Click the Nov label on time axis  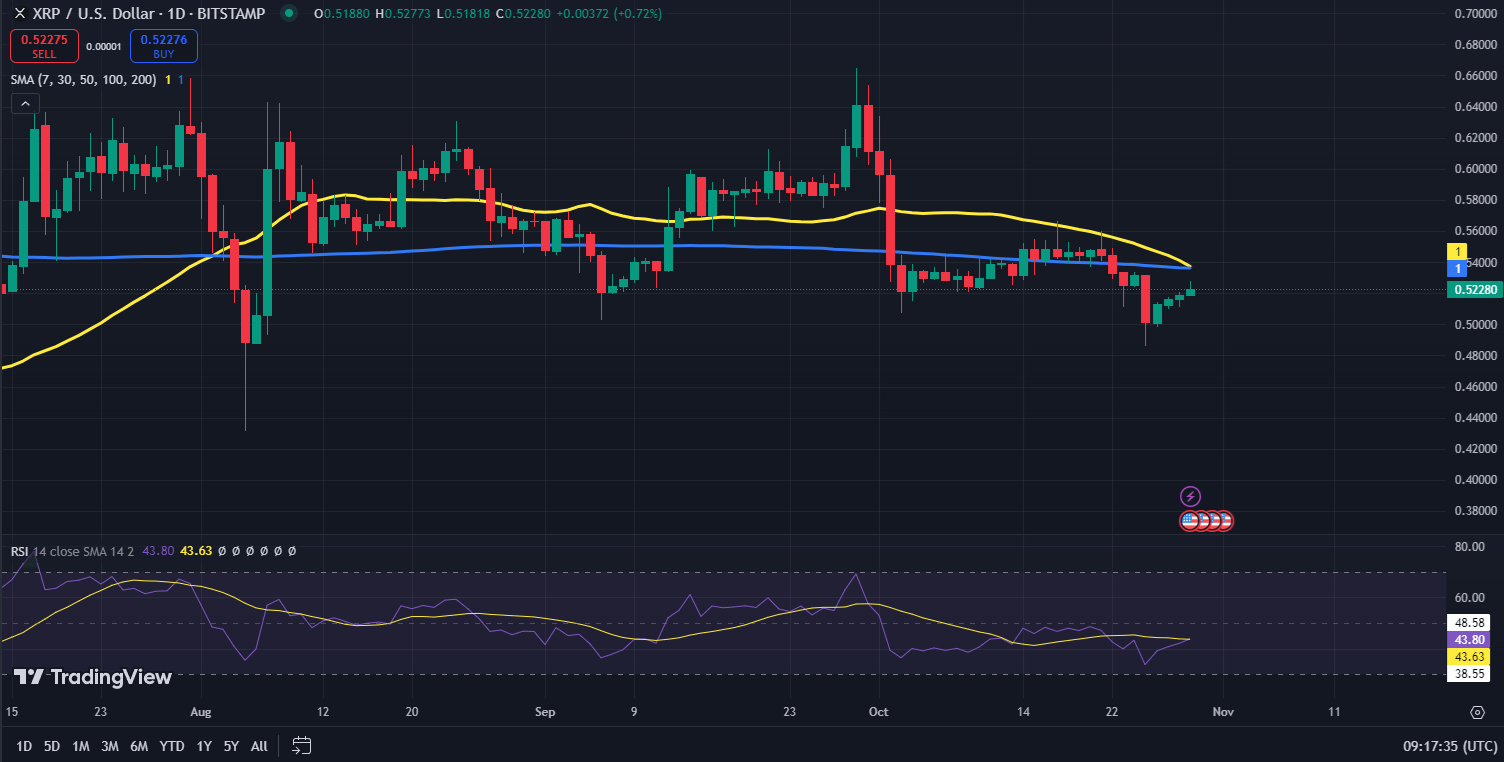[1222, 712]
